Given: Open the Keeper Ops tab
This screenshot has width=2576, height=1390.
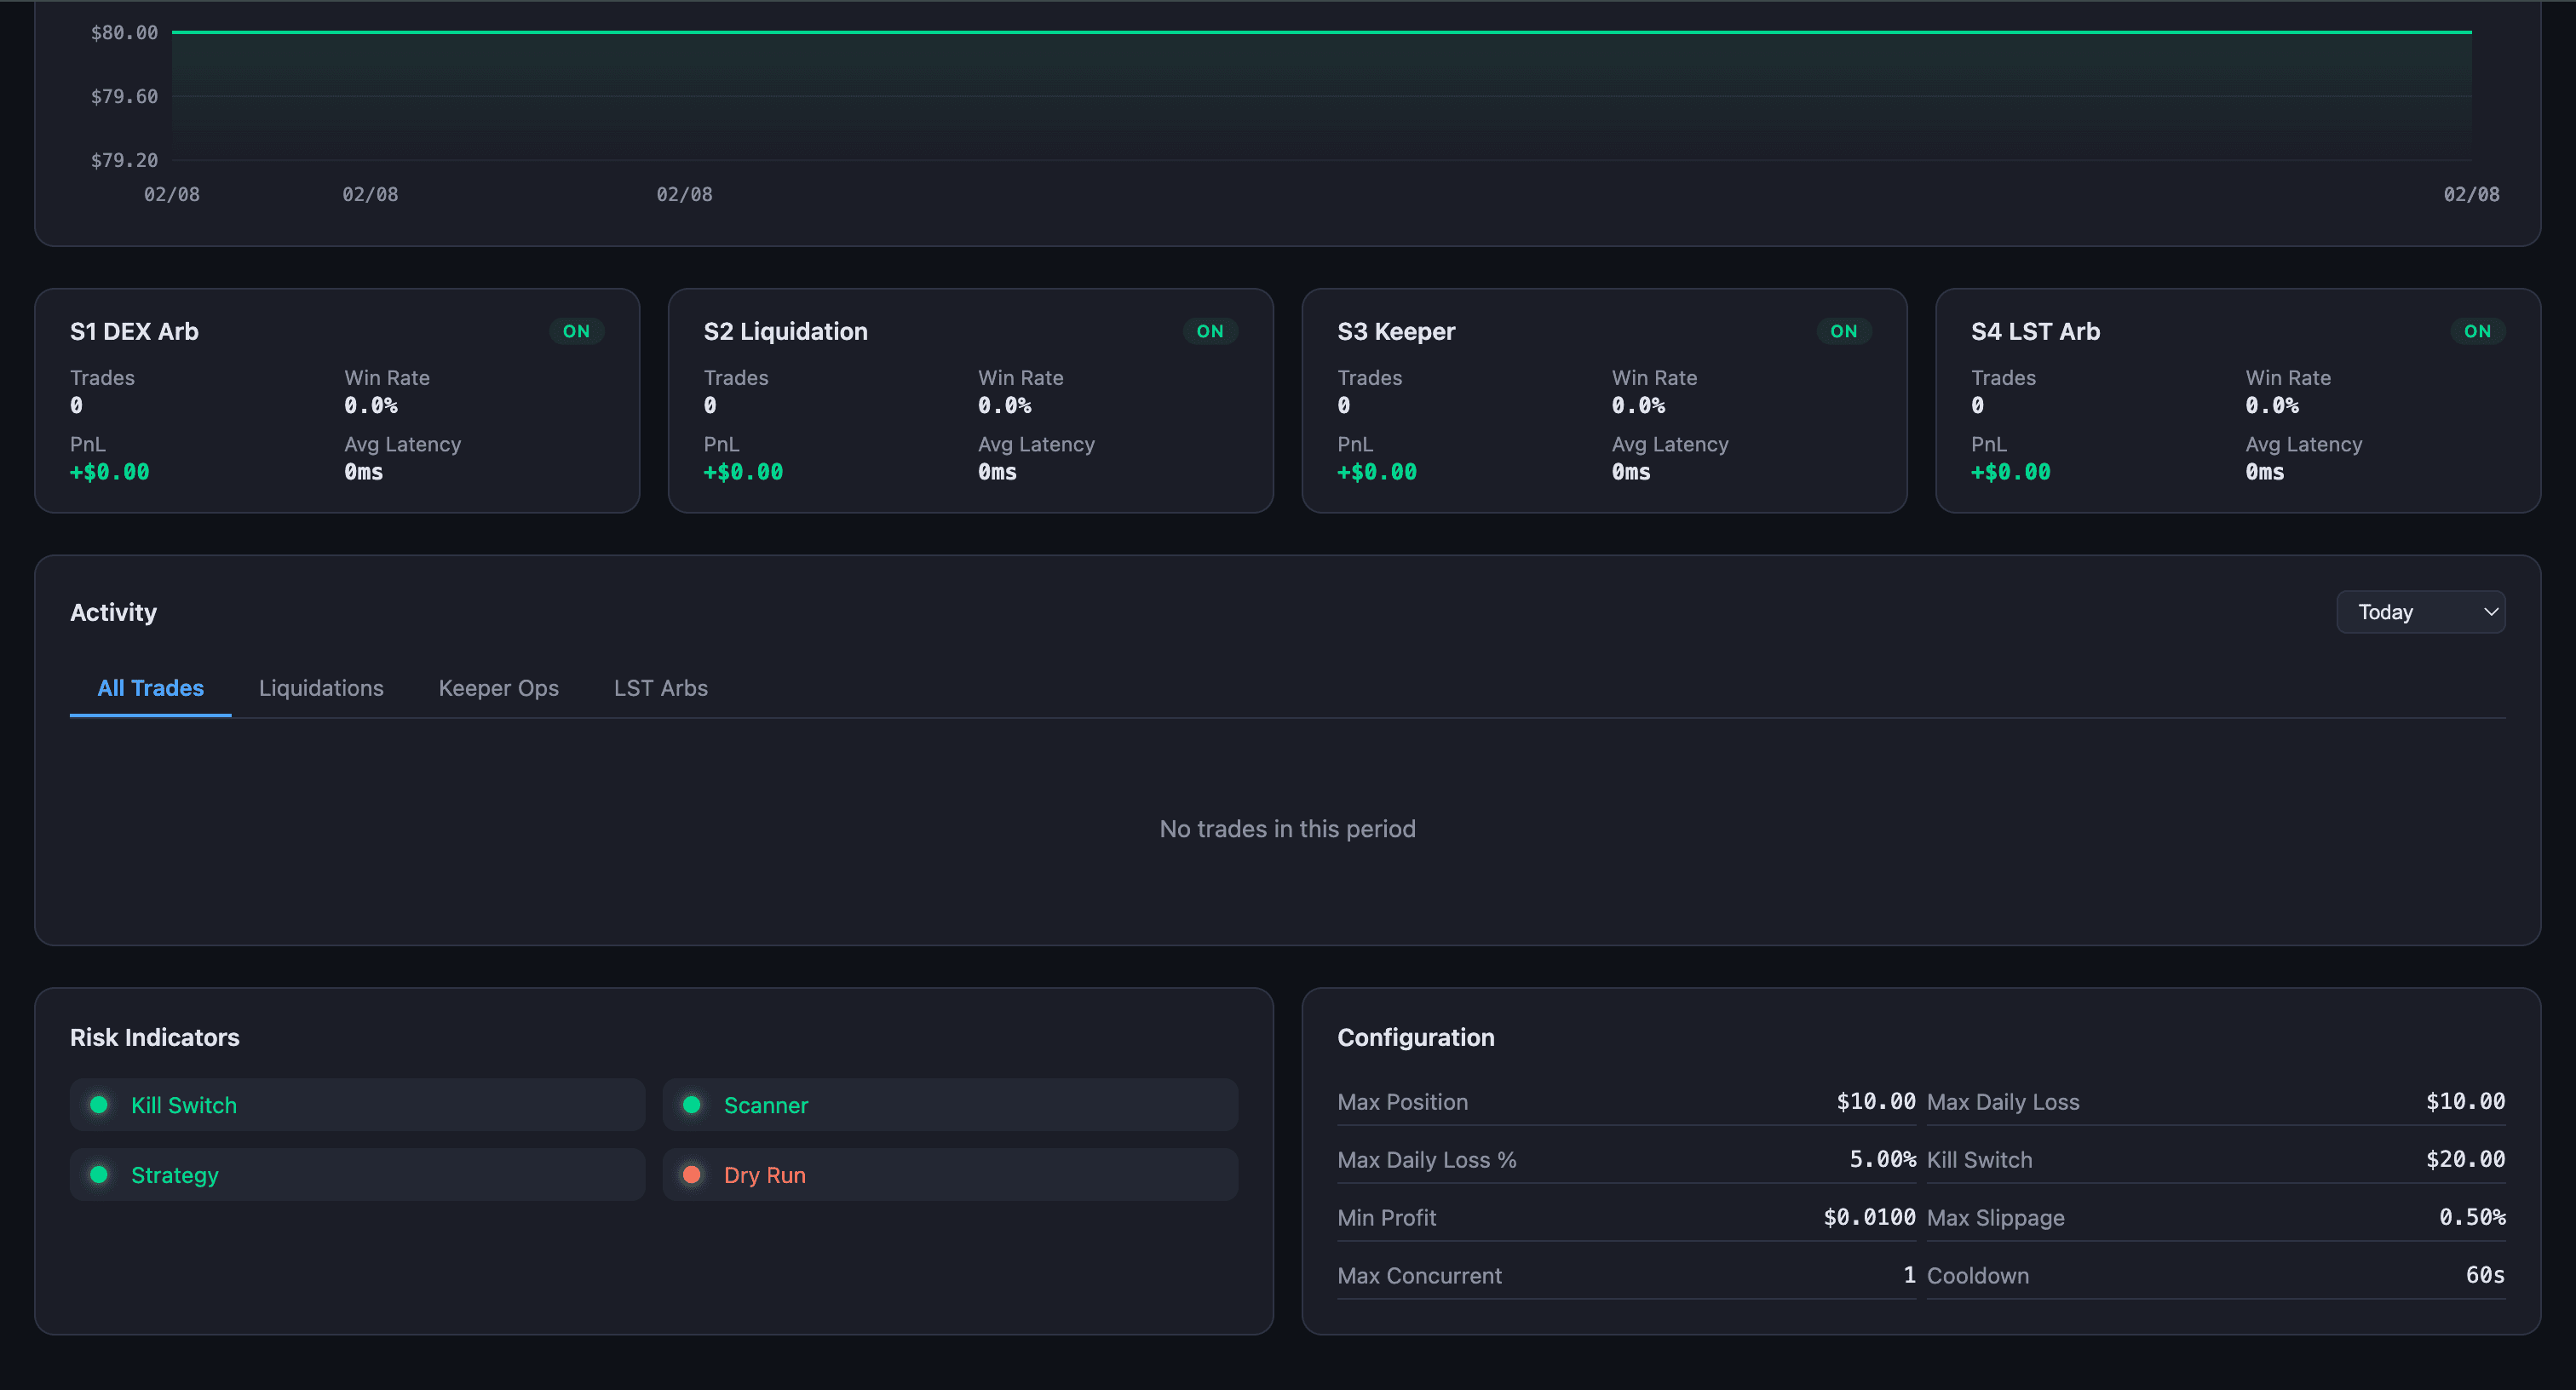Looking at the screenshot, I should (x=498, y=688).
